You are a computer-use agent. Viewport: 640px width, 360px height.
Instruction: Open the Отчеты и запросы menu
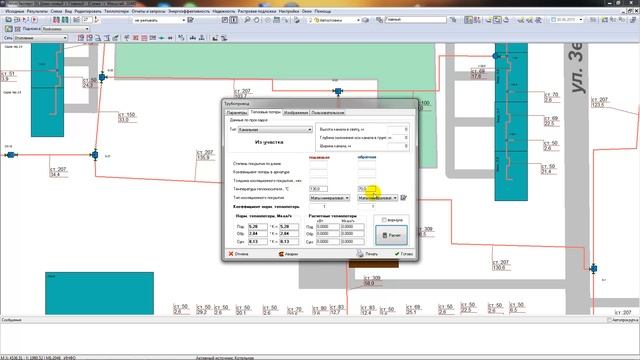(x=149, y=11)
